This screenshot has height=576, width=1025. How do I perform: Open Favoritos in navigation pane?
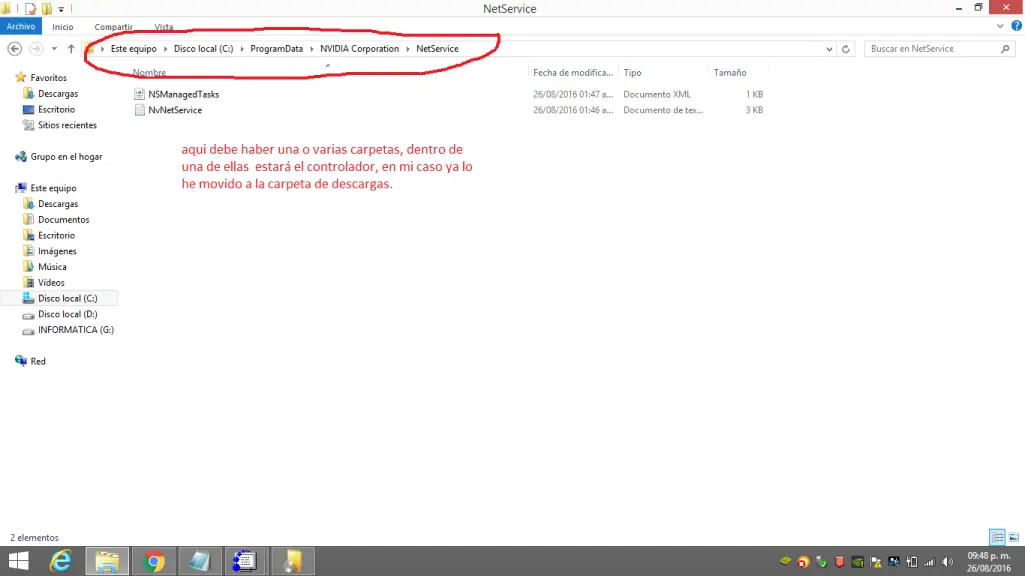(x=48, y=78)
